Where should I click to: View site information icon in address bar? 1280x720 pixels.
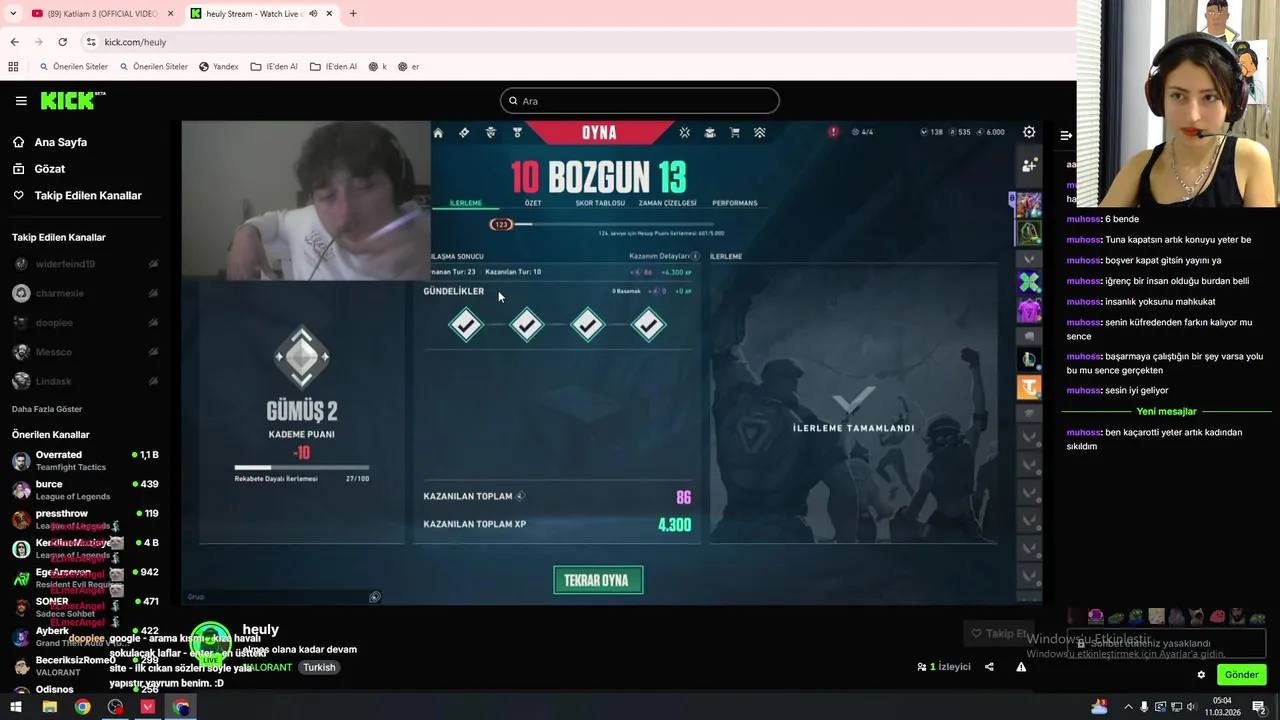pyautogui.click(x=91, y=42)
